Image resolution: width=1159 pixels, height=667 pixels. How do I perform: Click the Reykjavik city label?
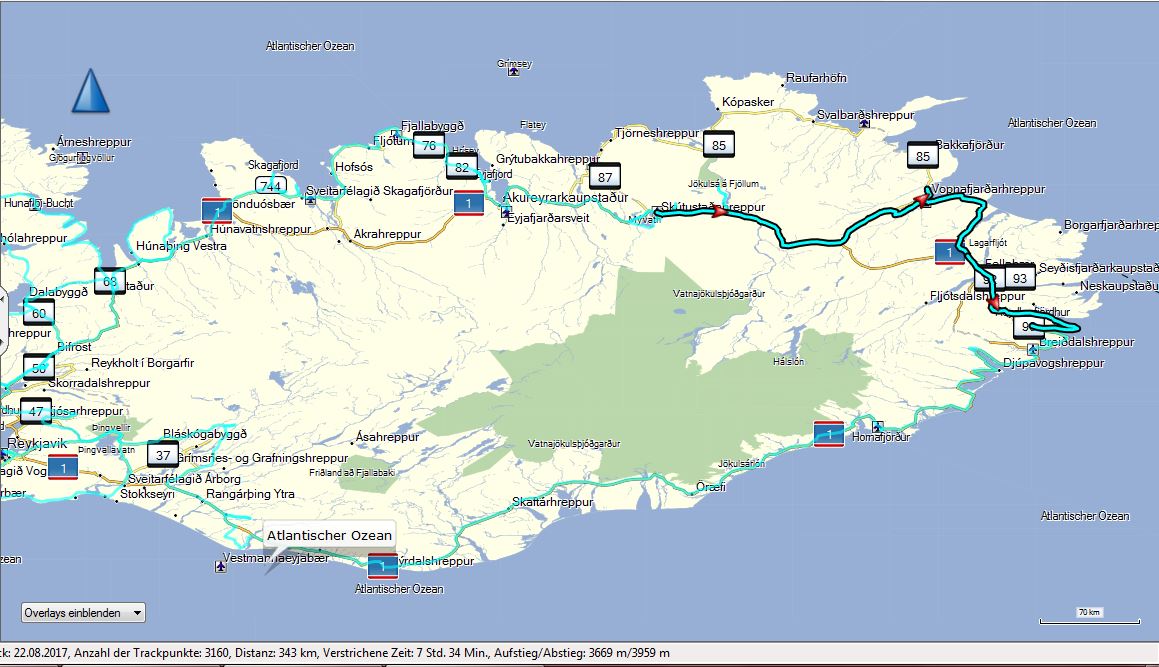pos(36,443)
